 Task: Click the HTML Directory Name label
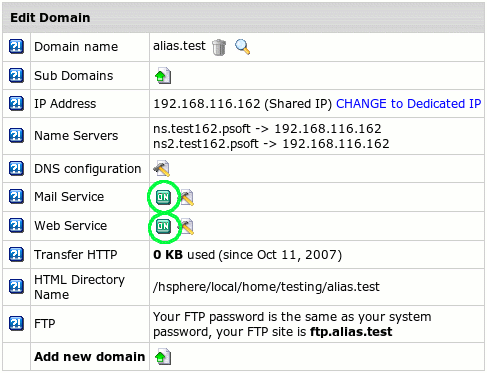(79, 287)
